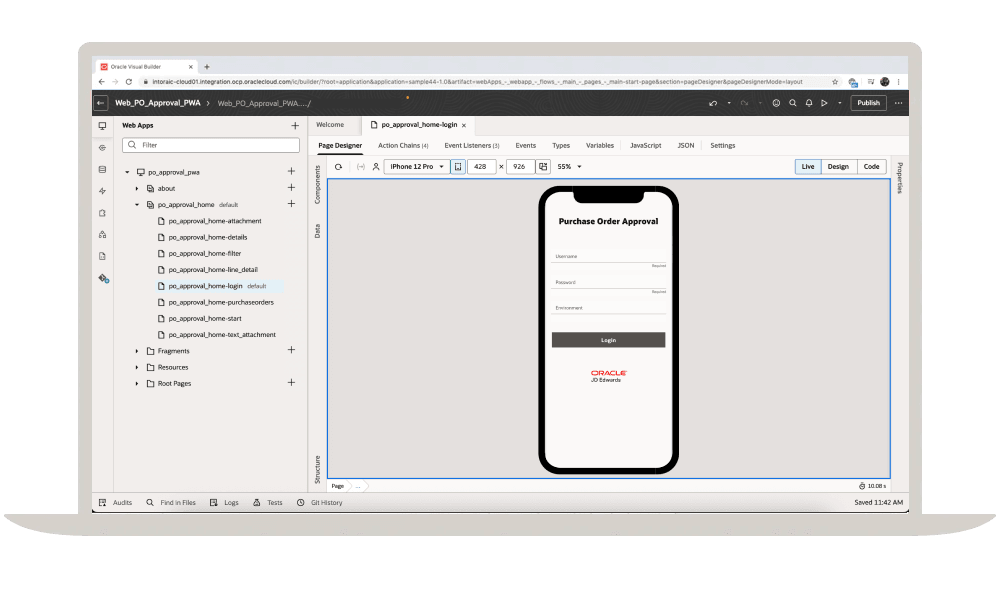The image size is (1000, 600).
Task: Click the Username field in preview
Action: pyautogui.click(x=608, y=256)
